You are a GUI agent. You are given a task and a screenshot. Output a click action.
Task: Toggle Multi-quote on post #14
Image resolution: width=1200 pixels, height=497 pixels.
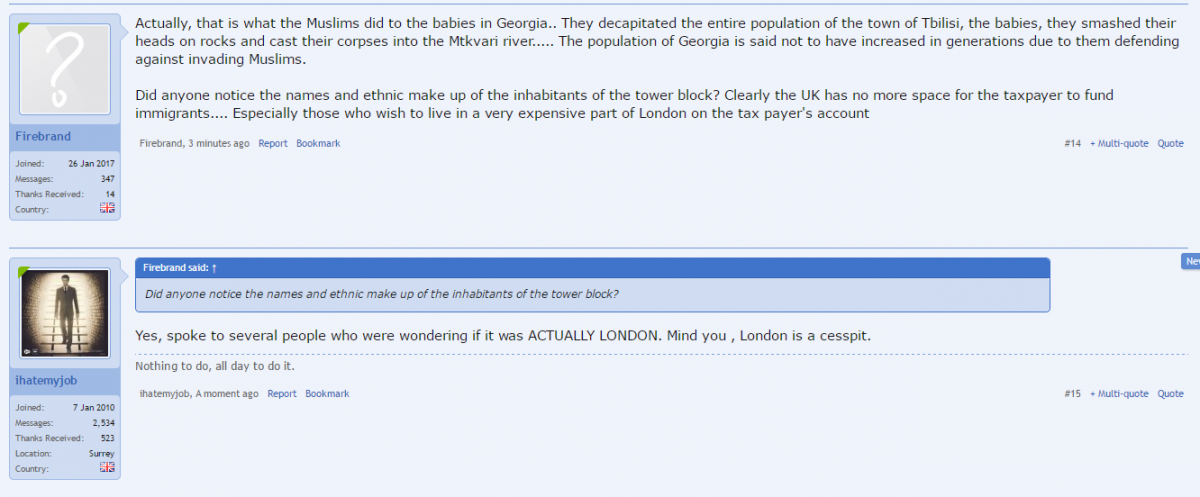point(1119,144)
